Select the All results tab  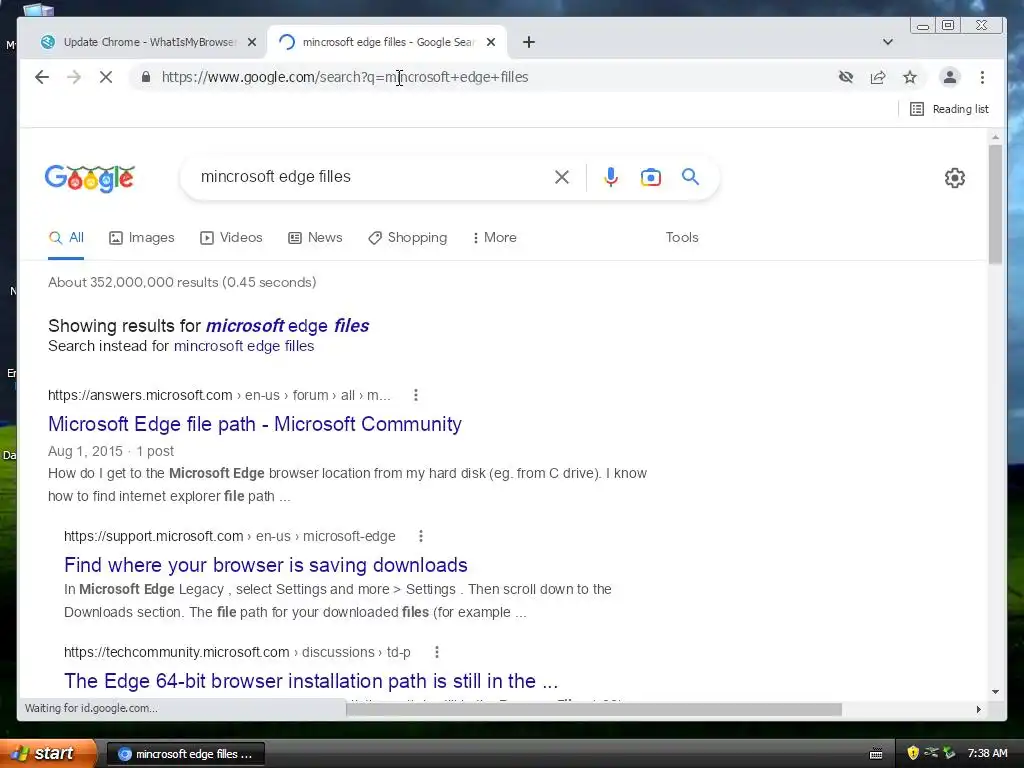[66, 238]
